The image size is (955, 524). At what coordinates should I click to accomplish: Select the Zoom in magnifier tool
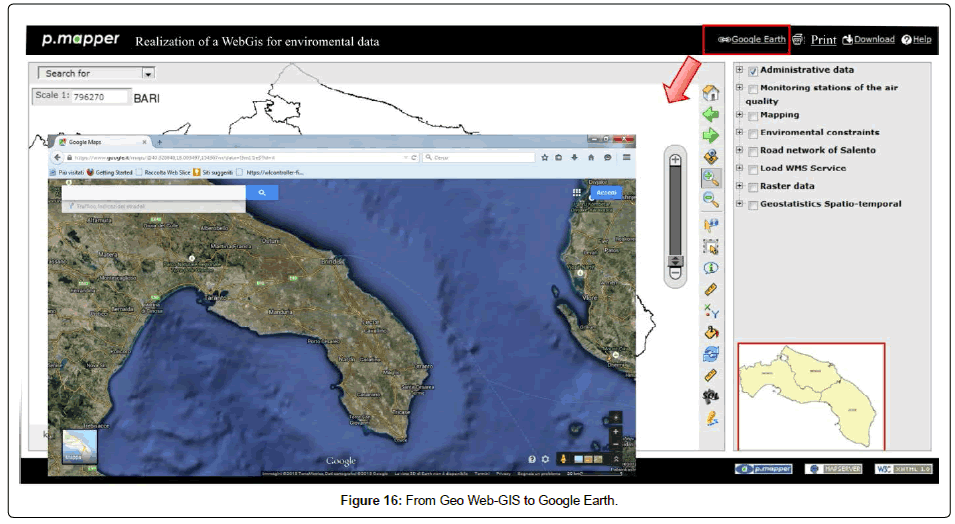[x=711, y=178]
